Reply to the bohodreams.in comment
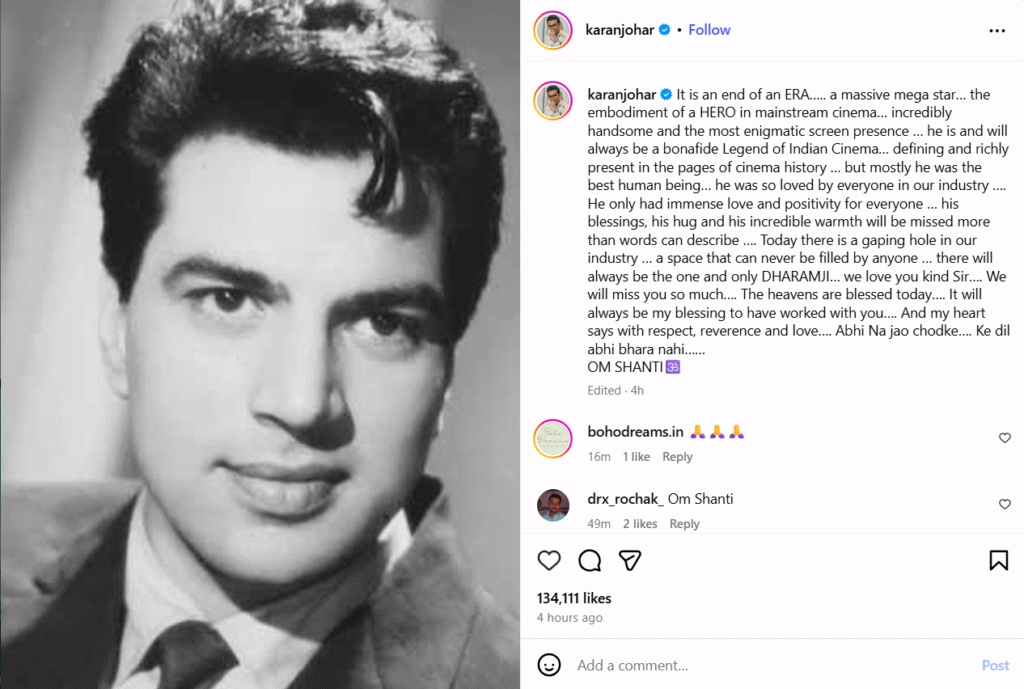1024x689 pixels. tap(677, 457)
